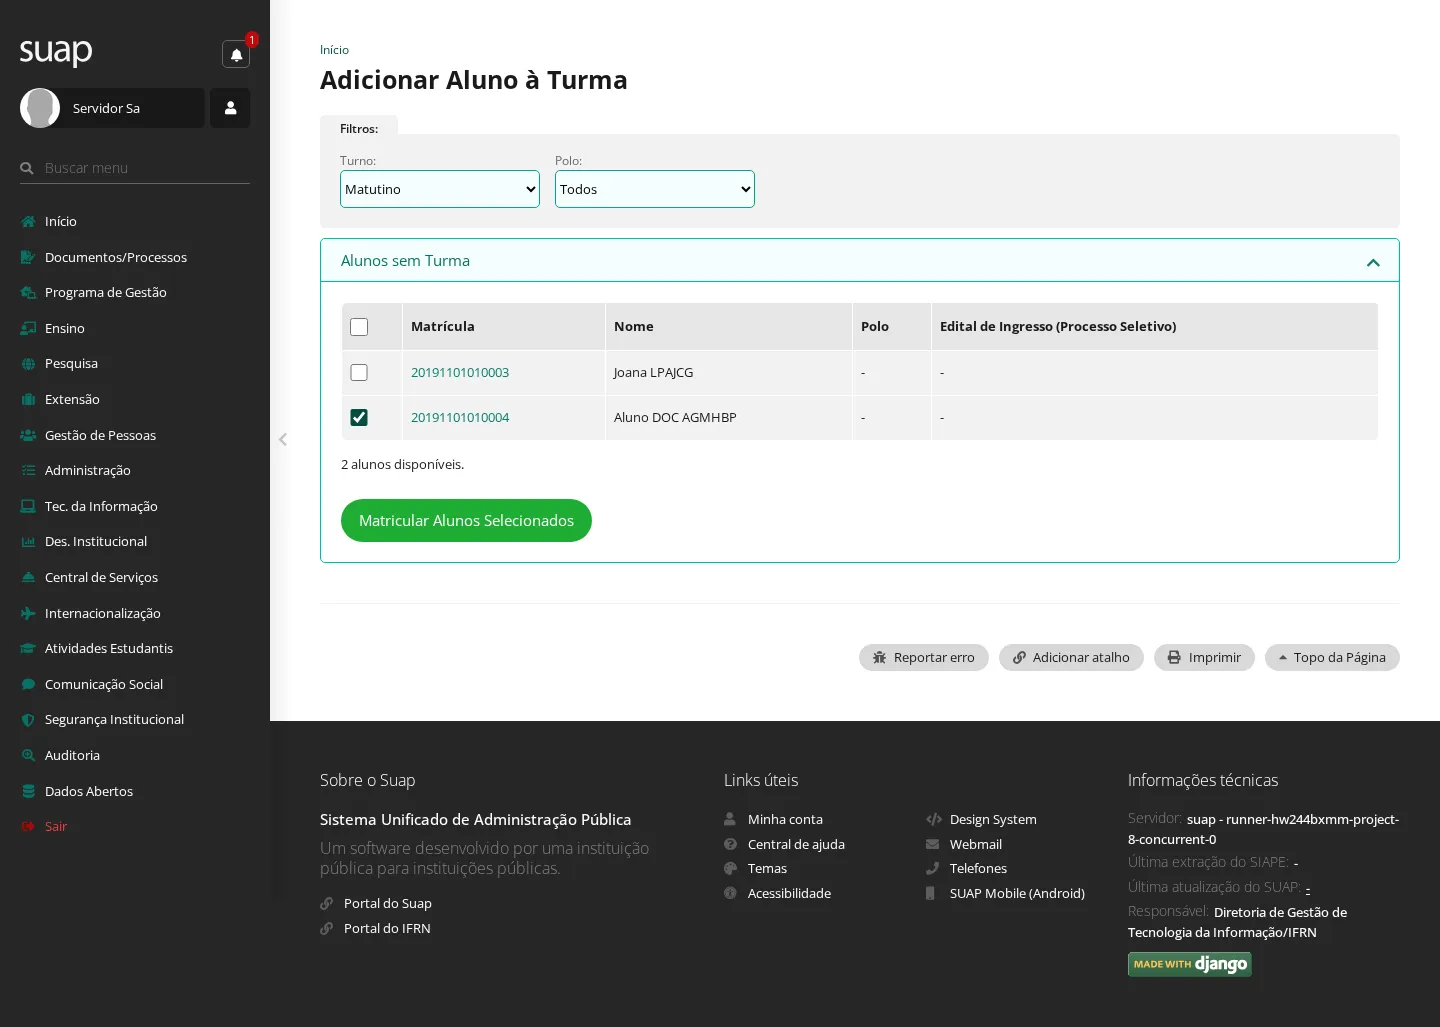This screenshot has height=1027, width=1440.
Task: Click the Tec. da Informação laptop icon
Action: (x=28, y=506)
